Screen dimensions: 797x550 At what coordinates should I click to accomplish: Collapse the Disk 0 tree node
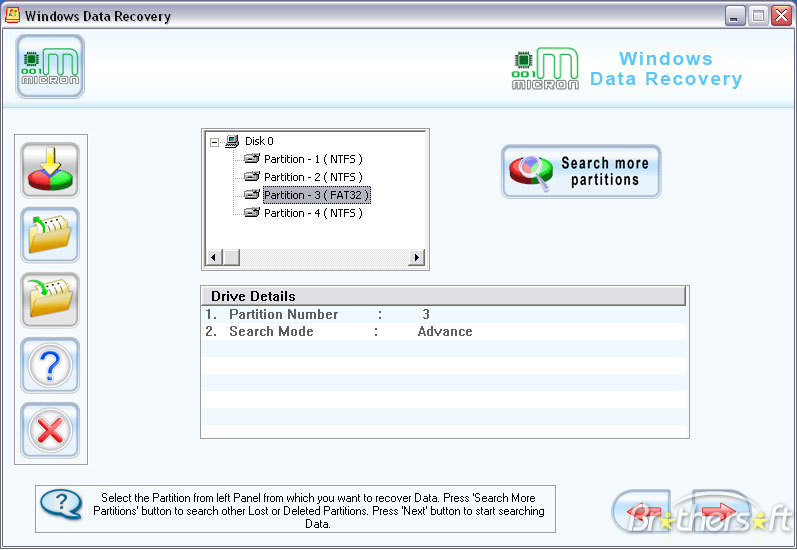pos(214,142)
